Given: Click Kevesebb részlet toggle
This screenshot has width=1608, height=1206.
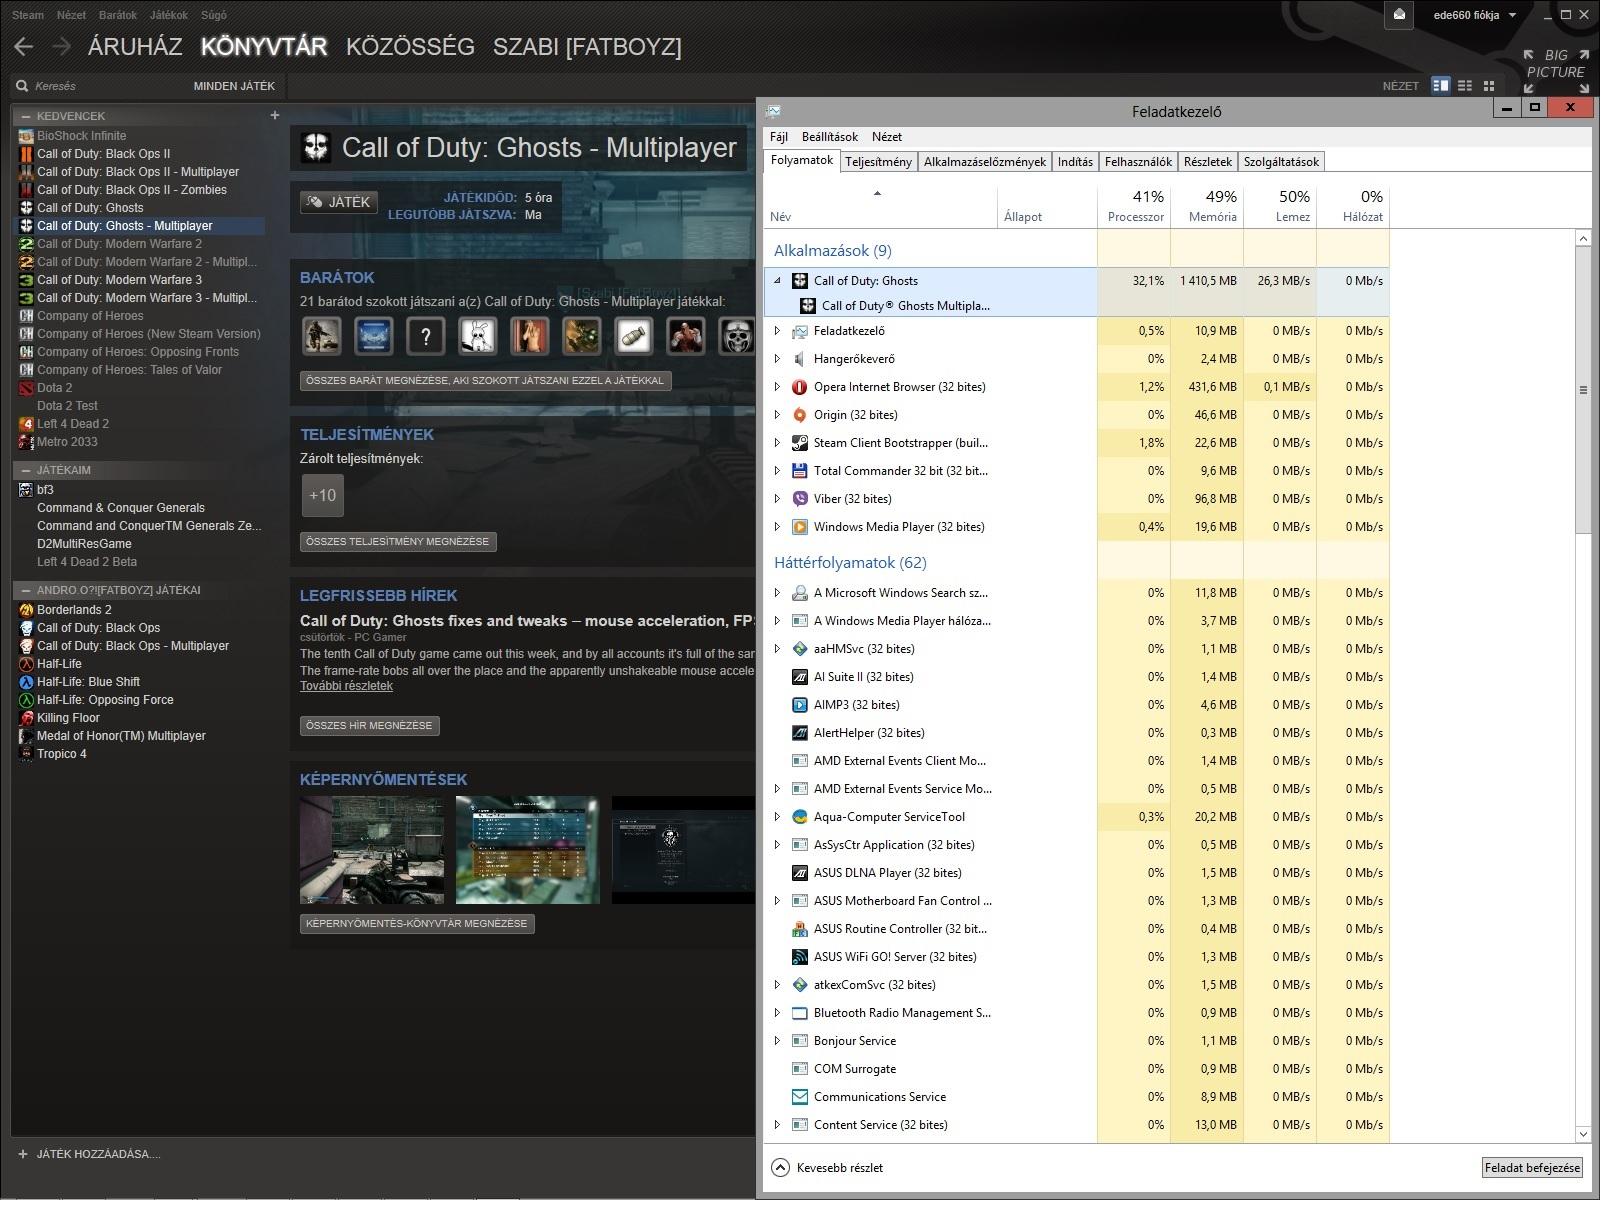Looking at the screenshot, I should coord(828,1168).
